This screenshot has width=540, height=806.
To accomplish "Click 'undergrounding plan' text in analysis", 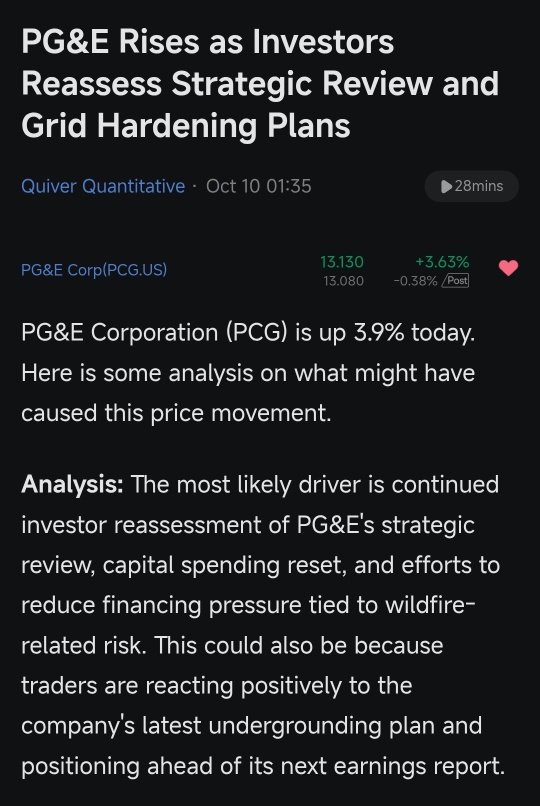I will click(296, 726).
